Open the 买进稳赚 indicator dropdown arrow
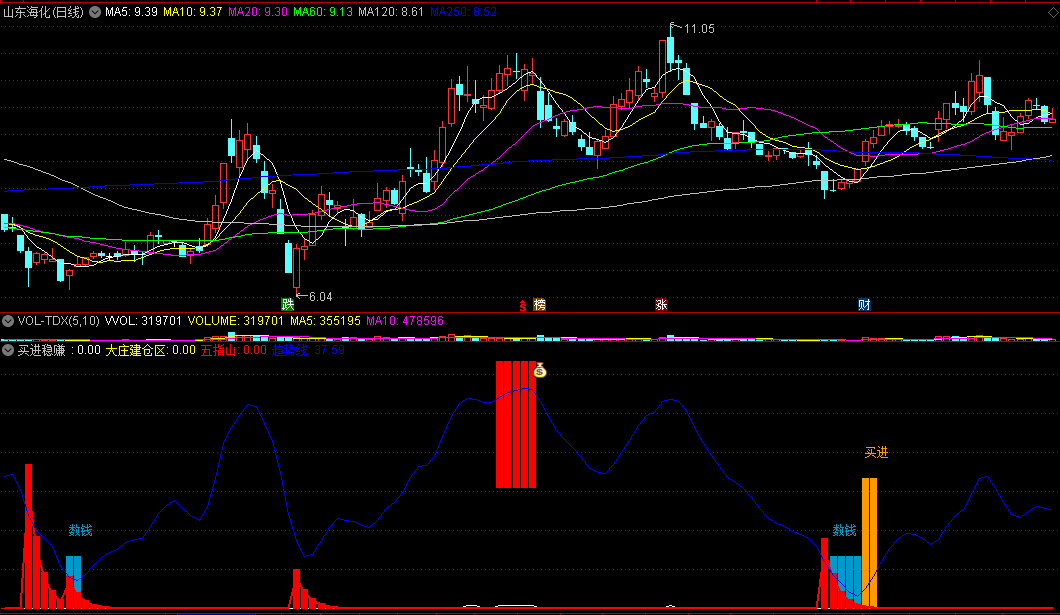This screenshot has width=1060, height=615. pyautogui.click(x=8, y=350)
